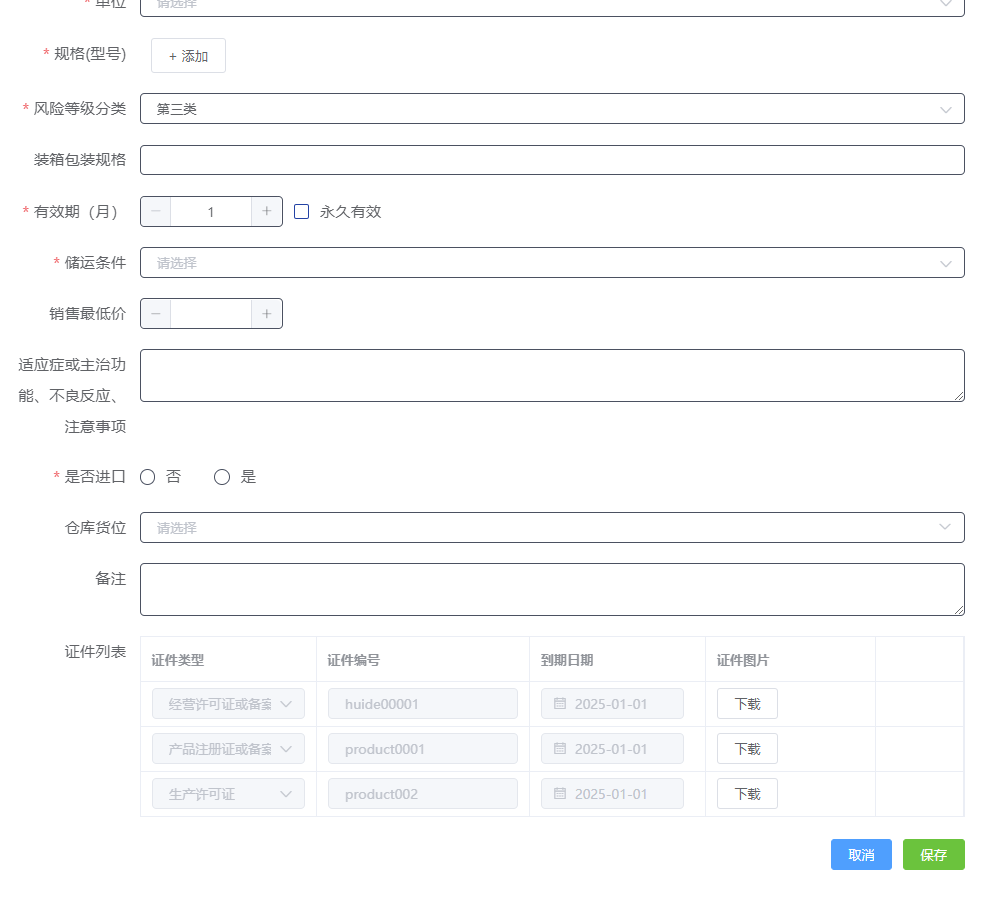981x897 pixels.
Task: Open the 单位 dropdown at the top
Action: [x=553, y=6]
